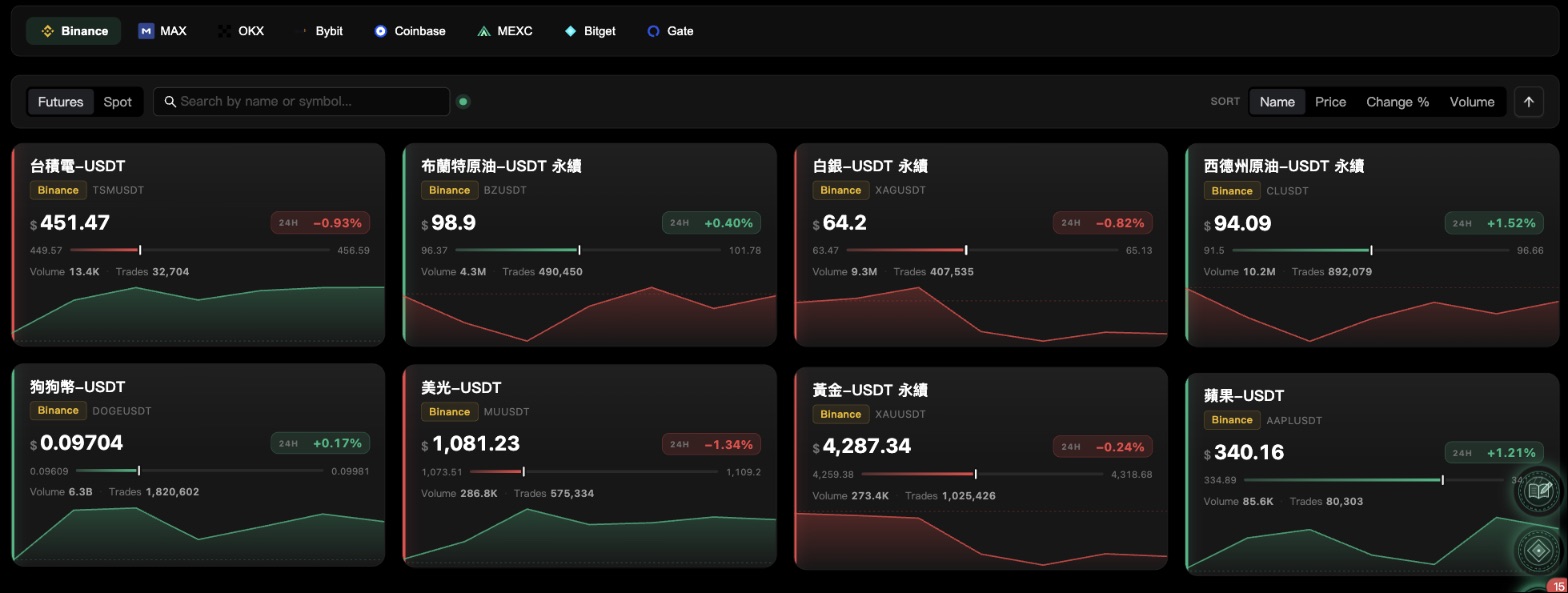Click the 4,287.34 price on the XAUUSDT card
Viewport: 1568px width, 593px height.
click(867, 446)
